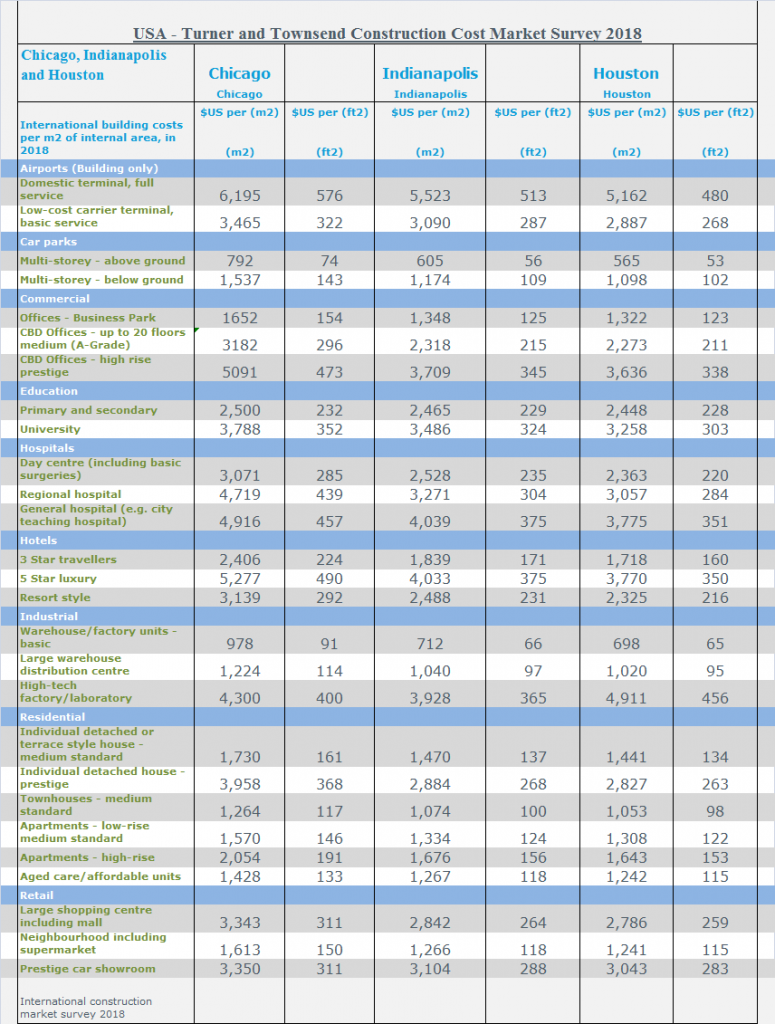The image size is (775, 1024).
Task: Select Houston high-tech factory value 4,911
Action: (x=625, y=698)
